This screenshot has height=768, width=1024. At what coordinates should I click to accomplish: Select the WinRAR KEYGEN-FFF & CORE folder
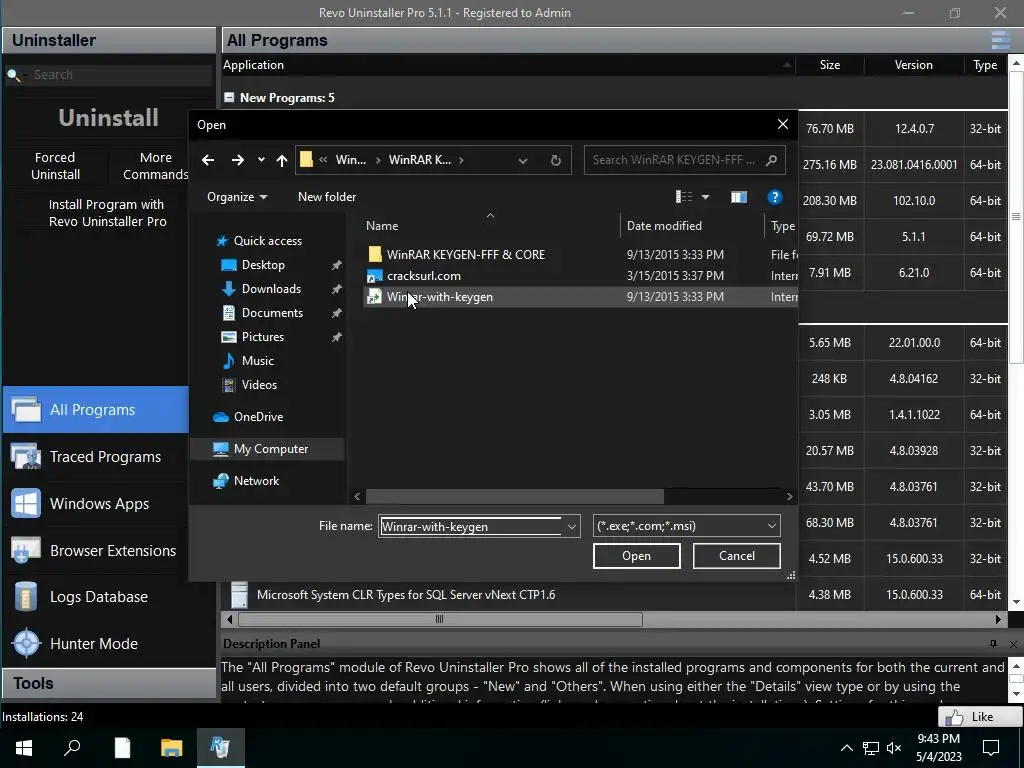465,255
